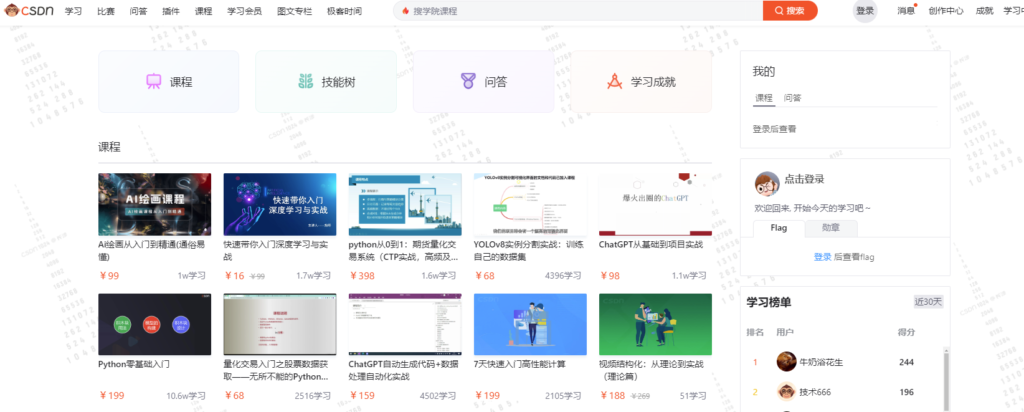Open 问答 in top navigation
Viewport: 1024px width, 412px height.
(x=138, y=11)
